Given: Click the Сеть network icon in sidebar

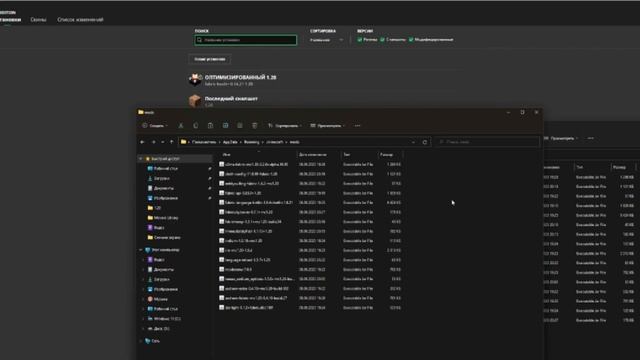Looking at the screenshot, I should tap(147, 341).
